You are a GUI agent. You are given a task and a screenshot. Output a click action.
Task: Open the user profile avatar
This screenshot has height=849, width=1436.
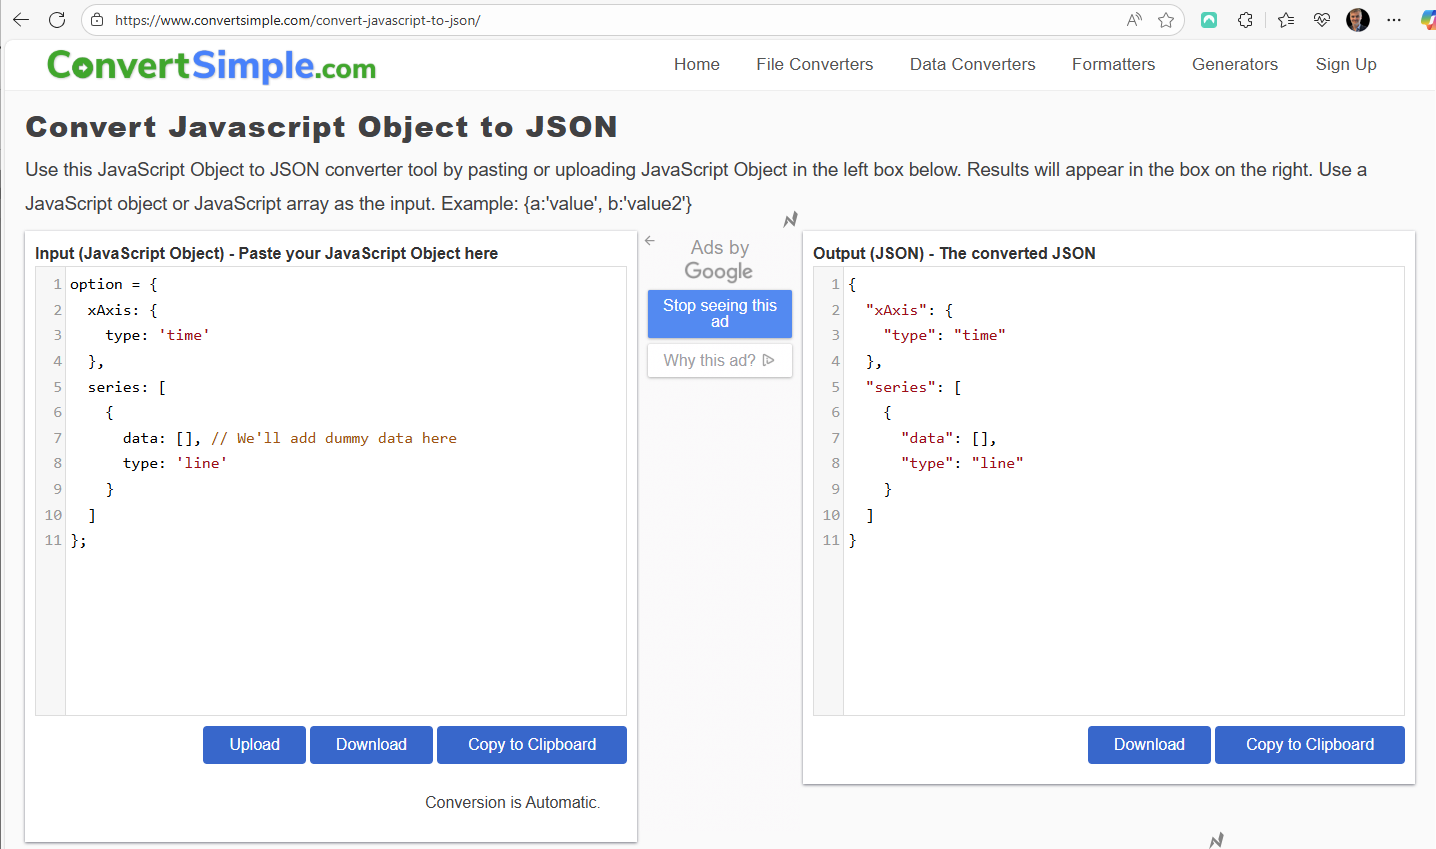[1358, 20]
